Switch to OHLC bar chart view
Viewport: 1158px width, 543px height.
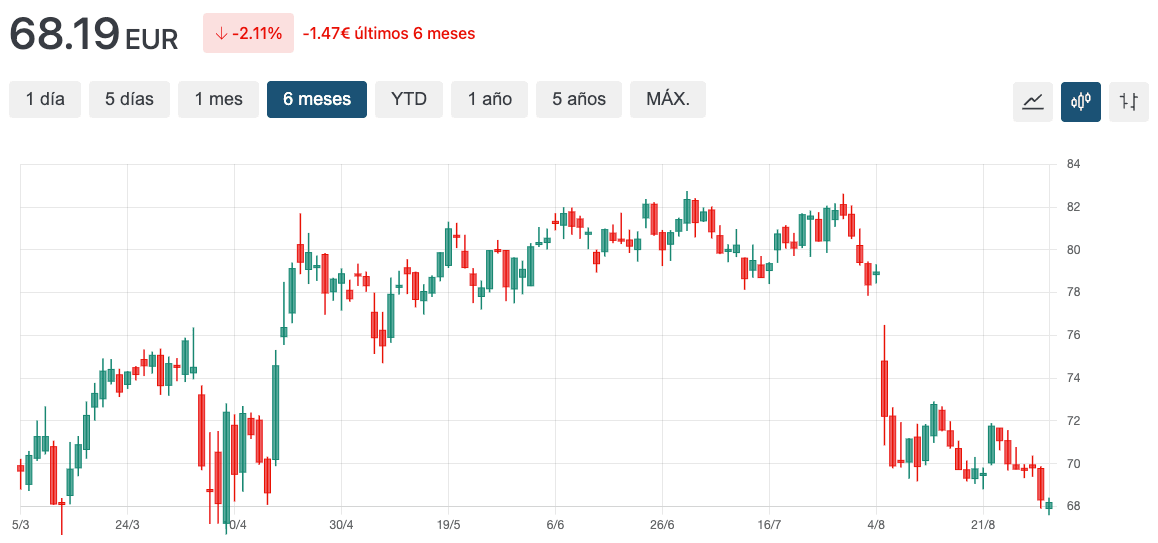pyautogui.click(x=1128, y=101)
